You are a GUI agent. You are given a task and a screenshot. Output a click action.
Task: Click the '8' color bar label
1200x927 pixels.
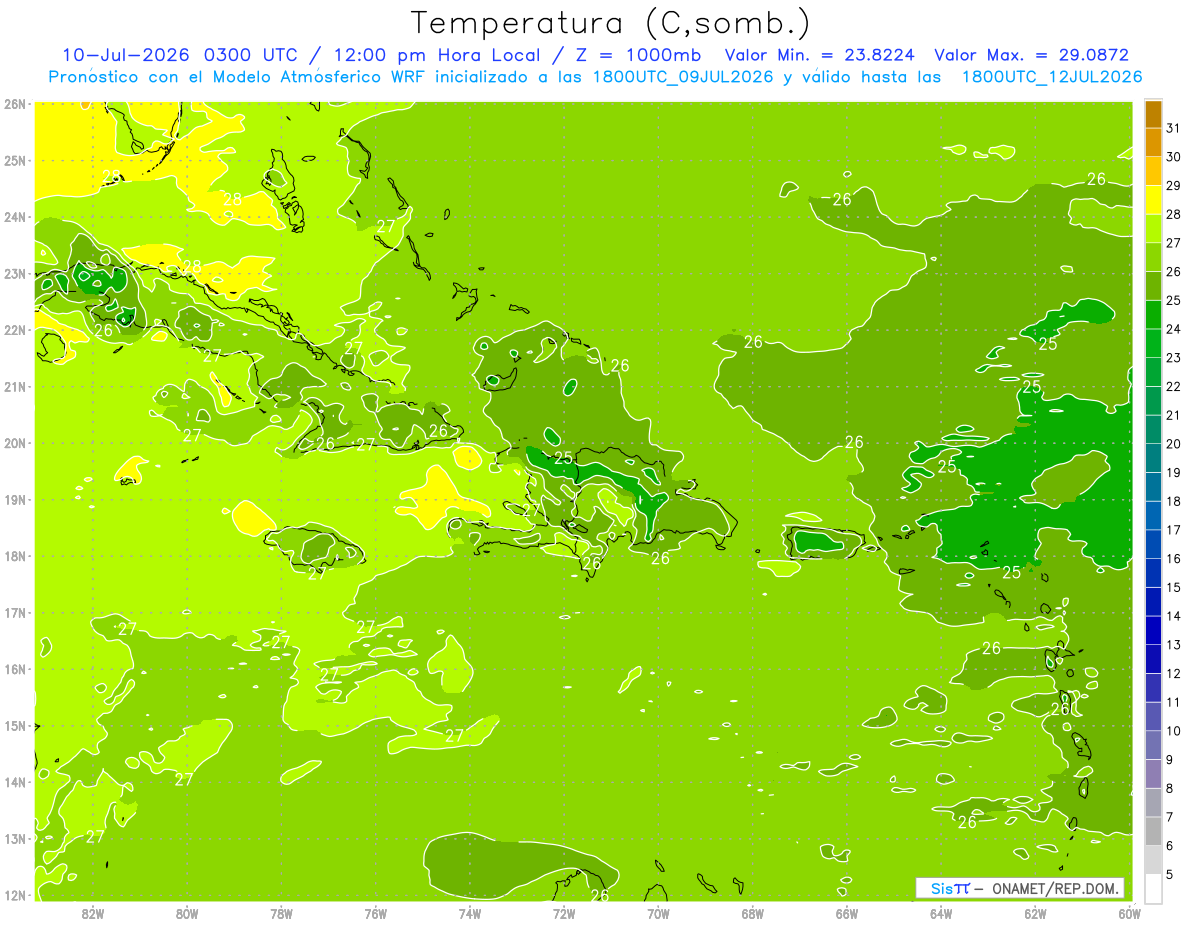pos(1171,789)
